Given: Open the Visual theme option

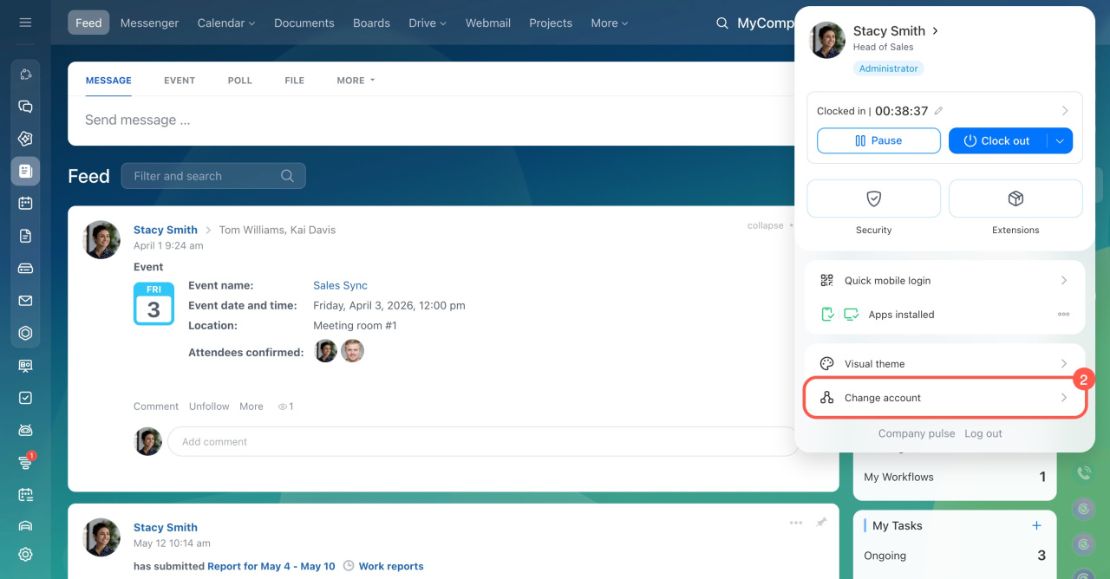Looking at the screenshot, I should tap(945, 364).
